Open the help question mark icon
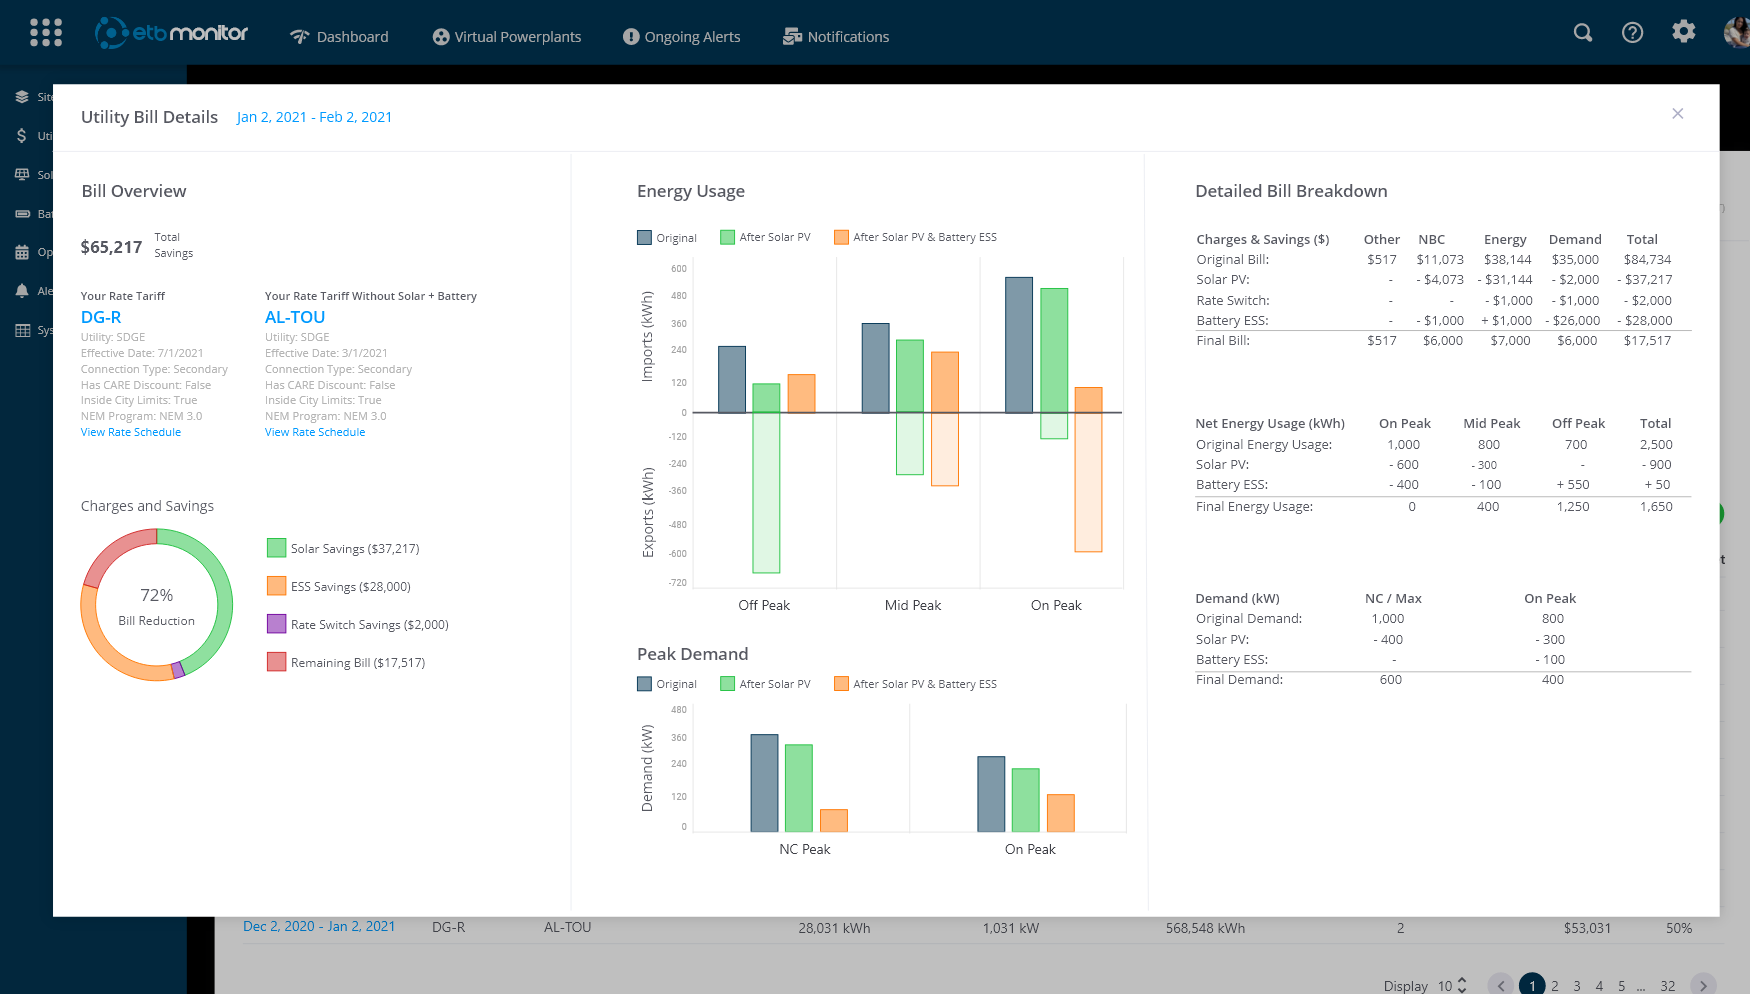 coord(1633,32)
